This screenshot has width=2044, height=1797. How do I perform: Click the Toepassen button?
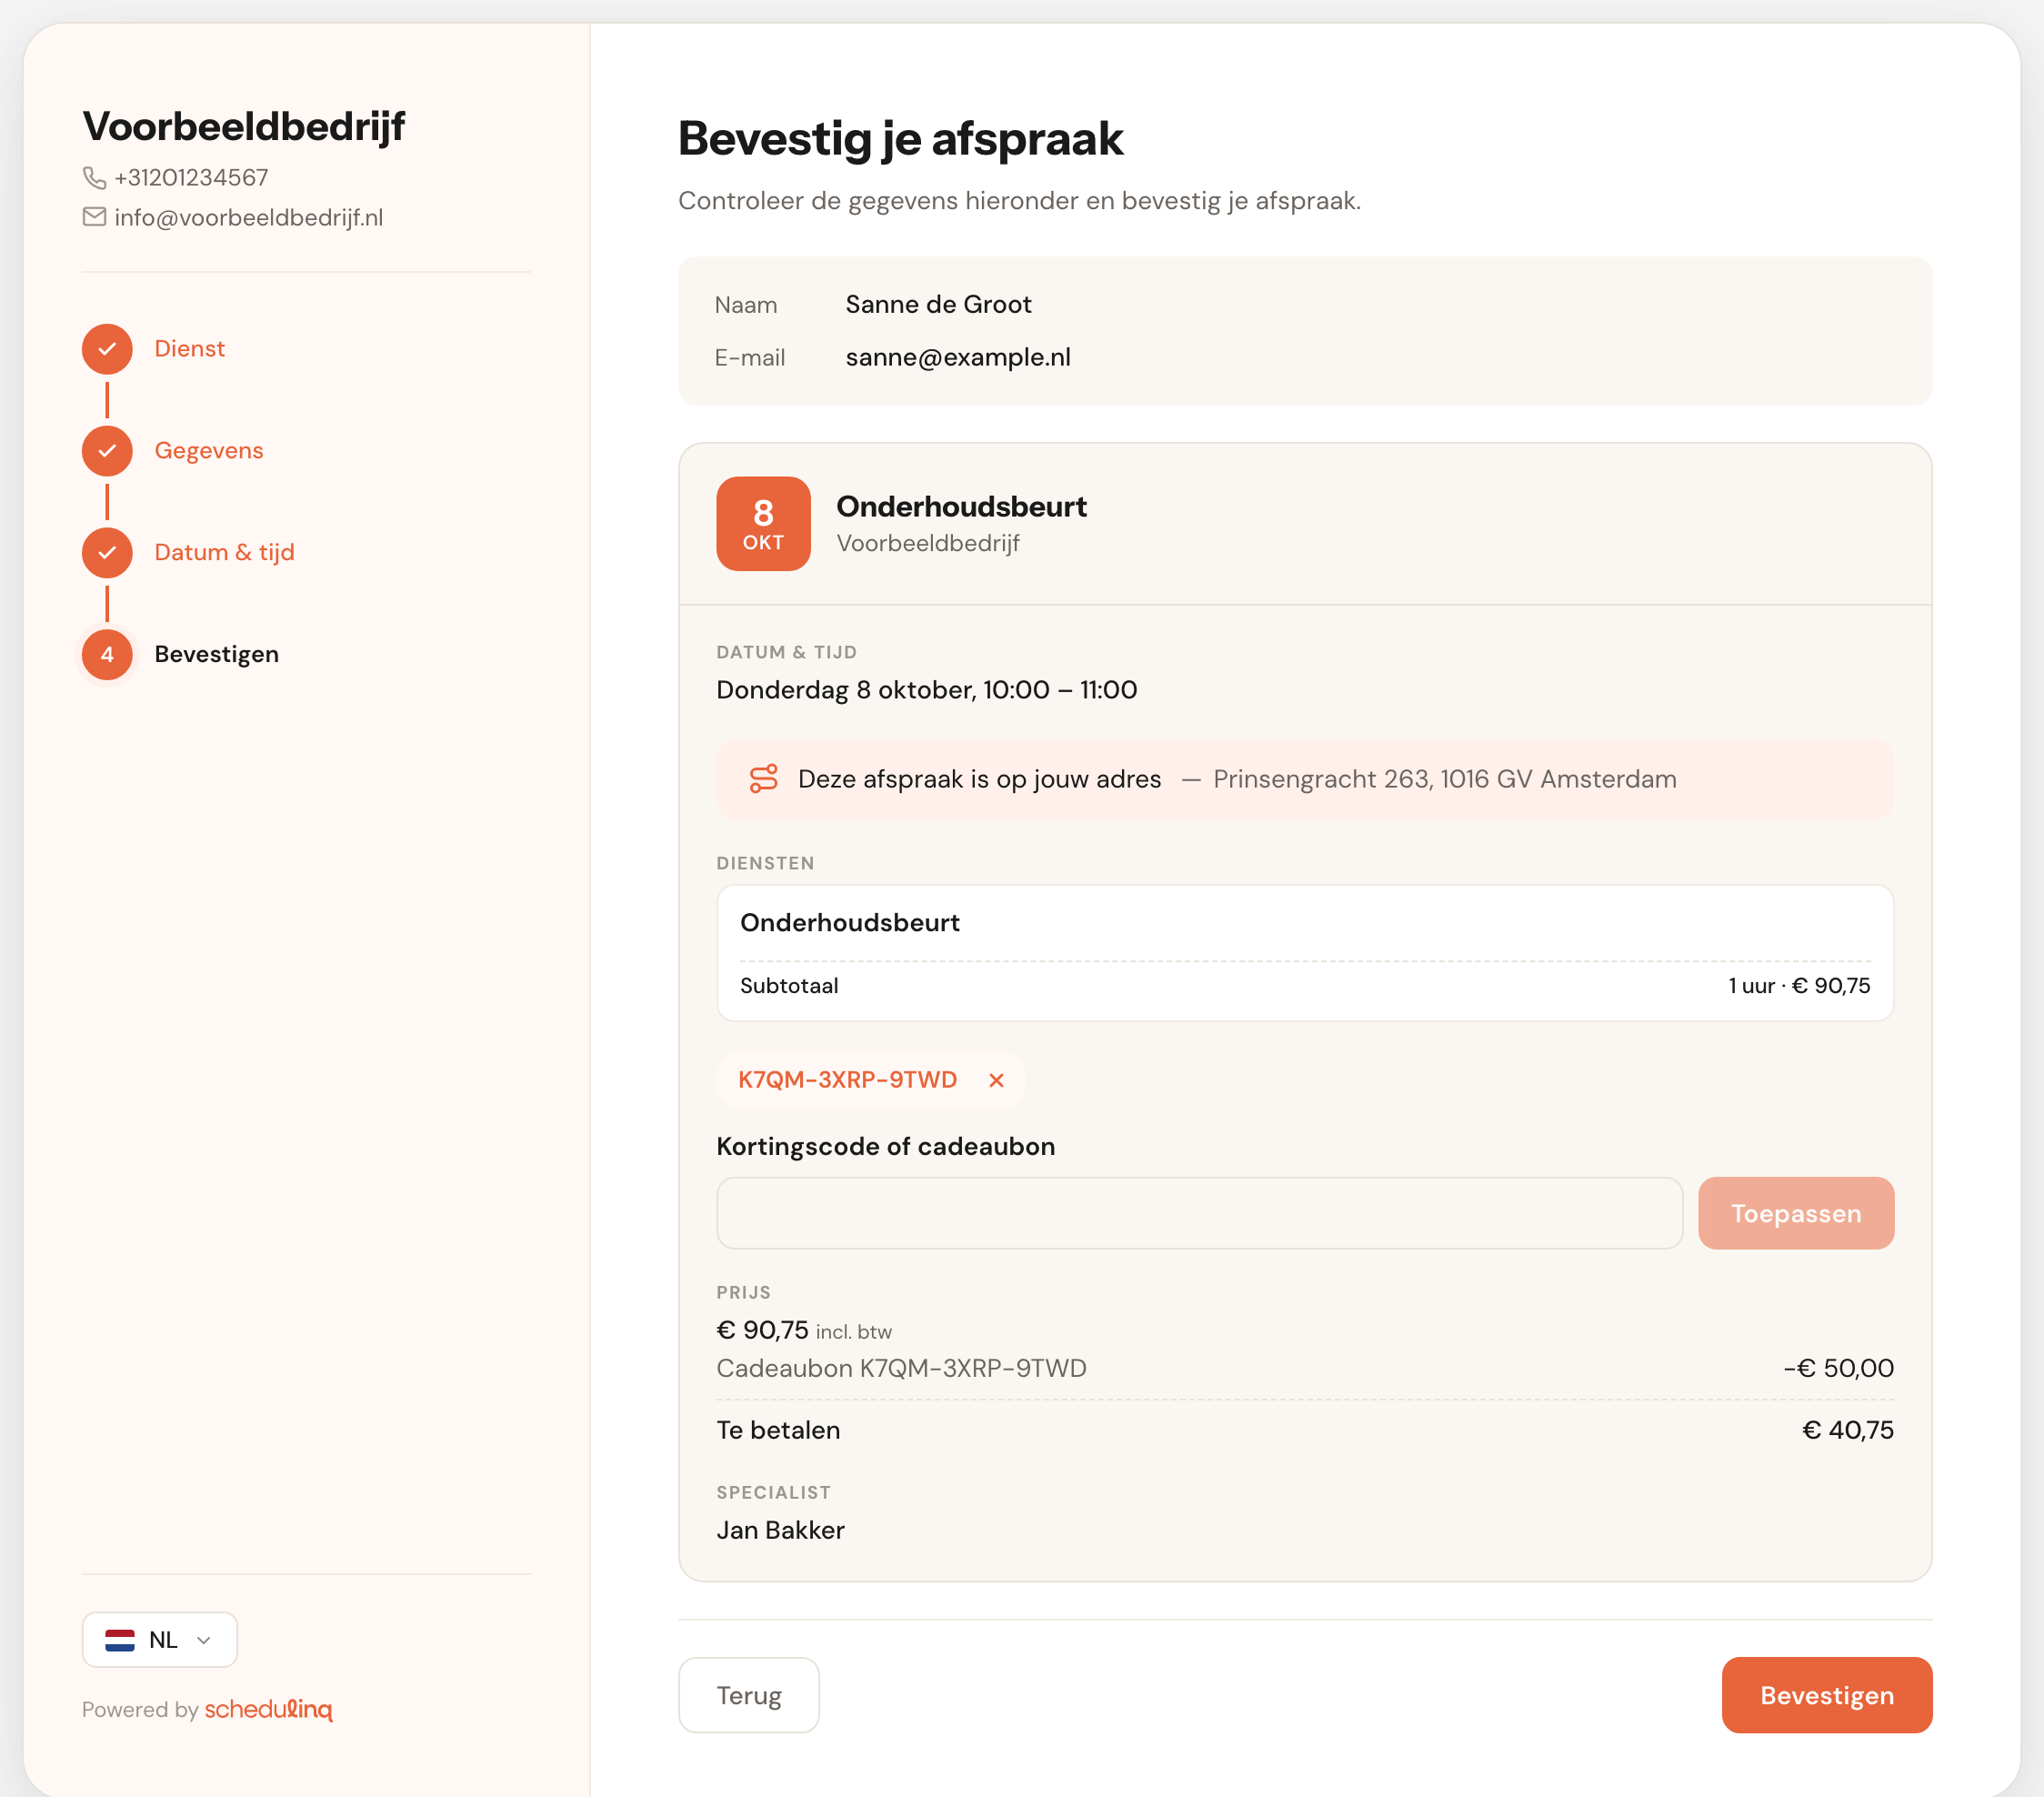click(x=1796, y=1213)
